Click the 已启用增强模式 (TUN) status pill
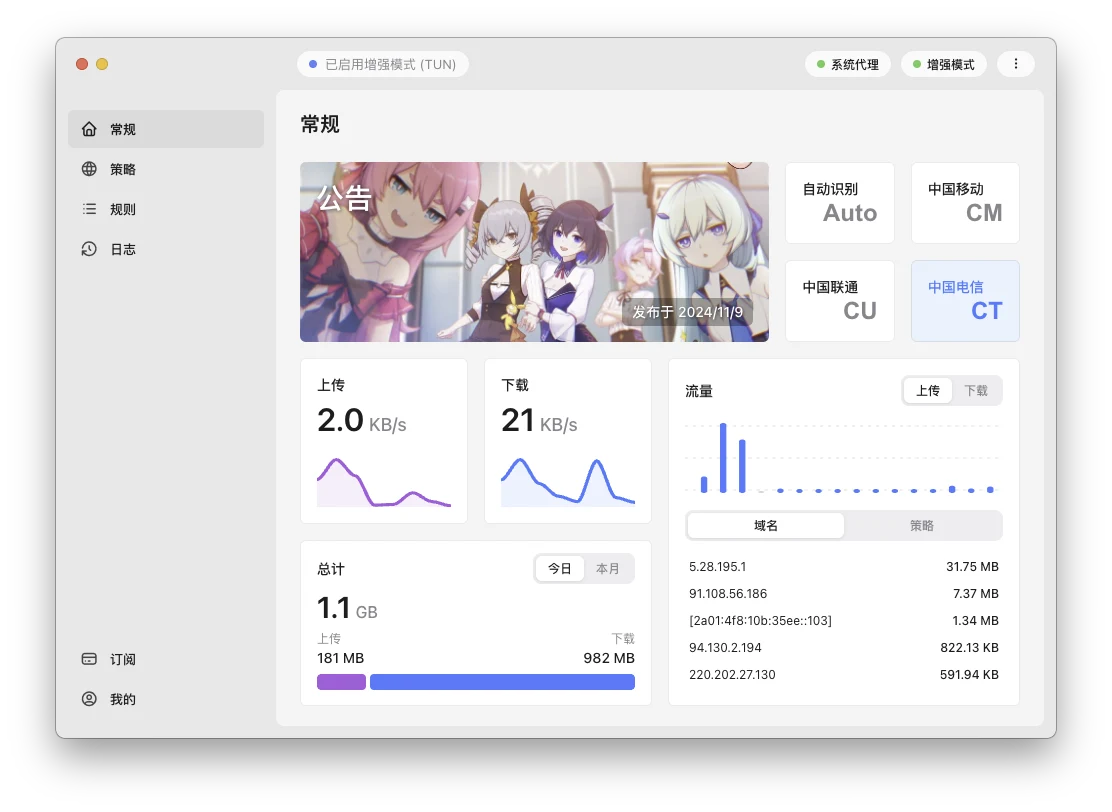 point(382,65)
